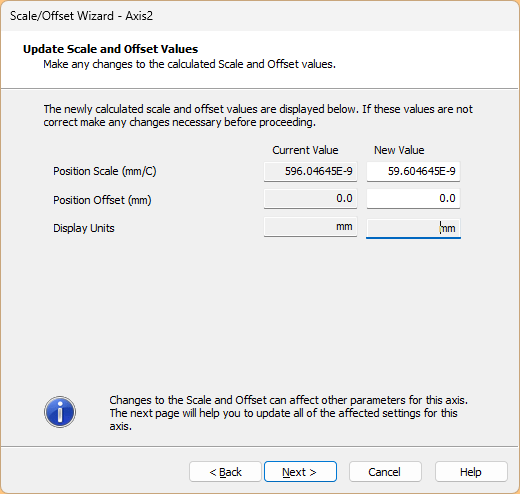520x494 pixels.
Task: Select Current Value Position Offset 0.0 field
Action: pos(310,199)
